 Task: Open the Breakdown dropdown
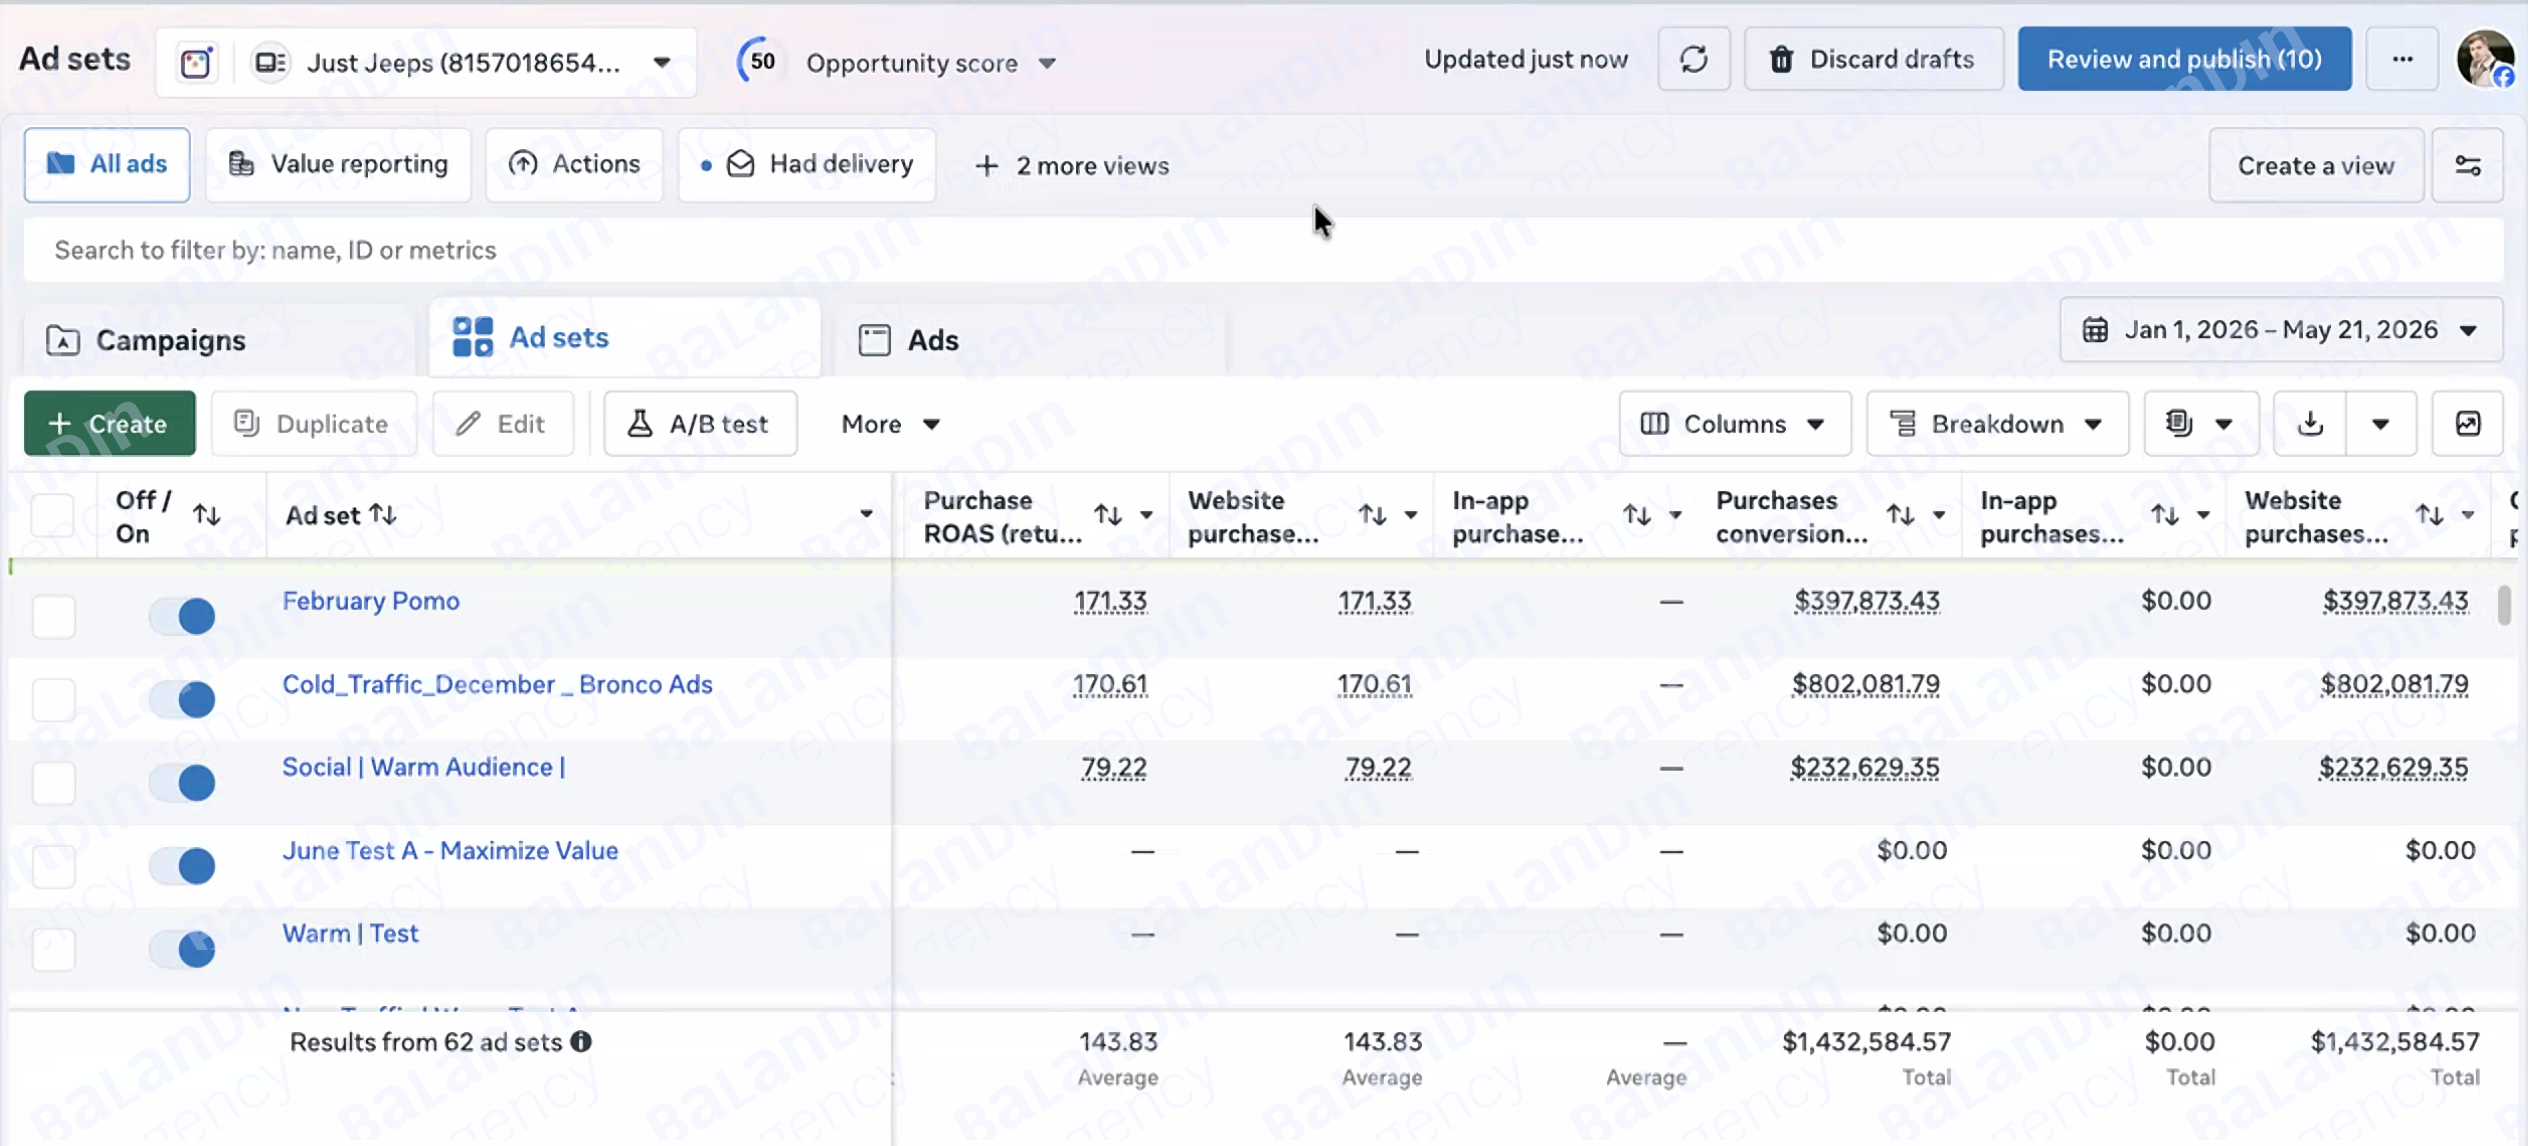point(1997,424)
